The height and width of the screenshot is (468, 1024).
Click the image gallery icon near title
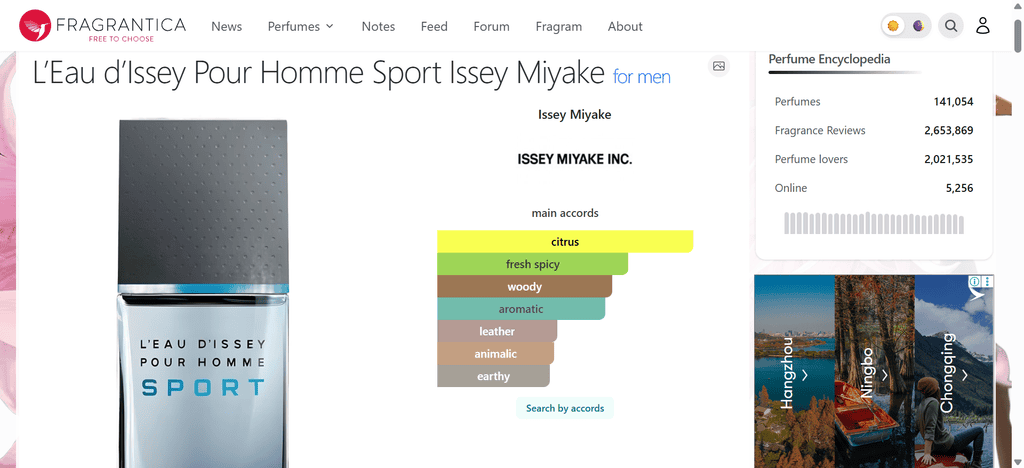click(x=719, y=66)
